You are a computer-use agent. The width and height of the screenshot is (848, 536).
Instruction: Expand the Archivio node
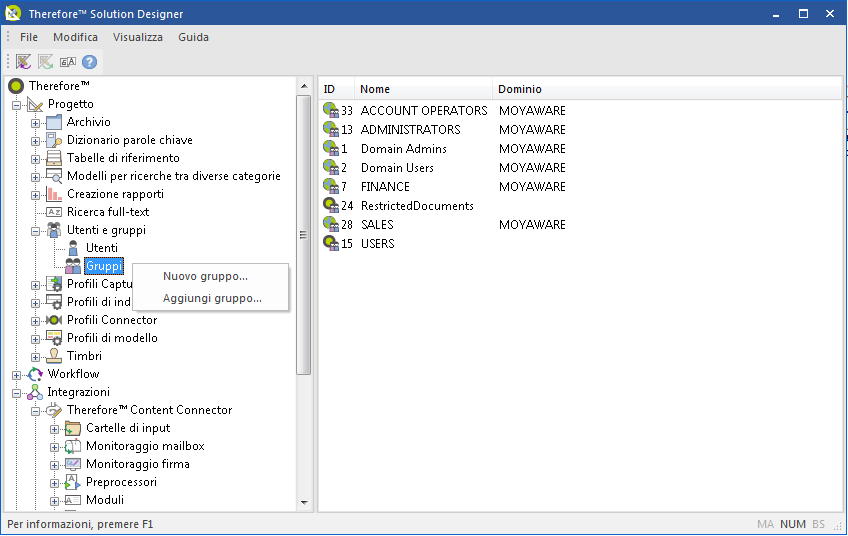point(36,123)
